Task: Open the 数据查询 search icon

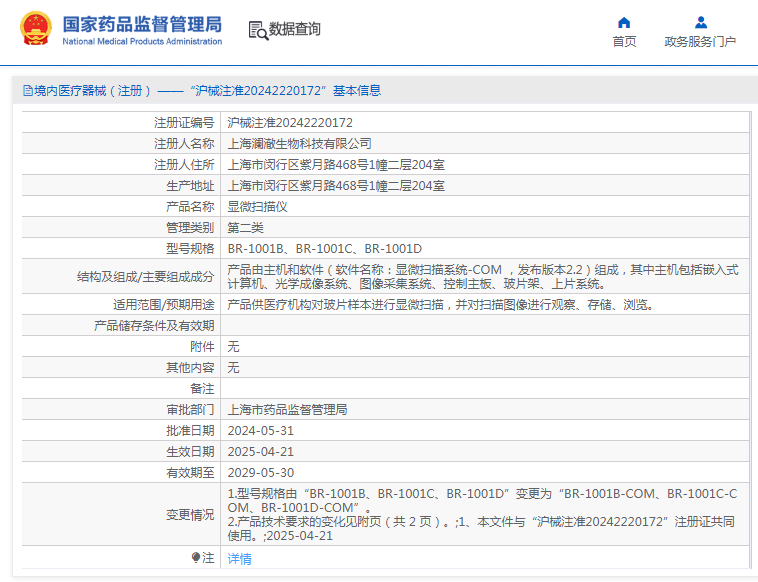Action: [258, 30]
